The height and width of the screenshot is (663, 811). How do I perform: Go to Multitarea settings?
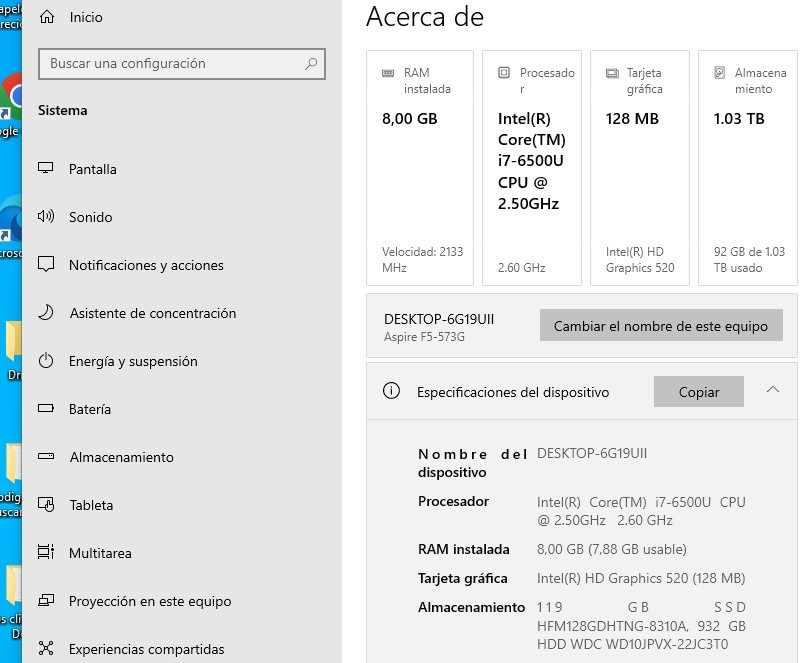100,553
